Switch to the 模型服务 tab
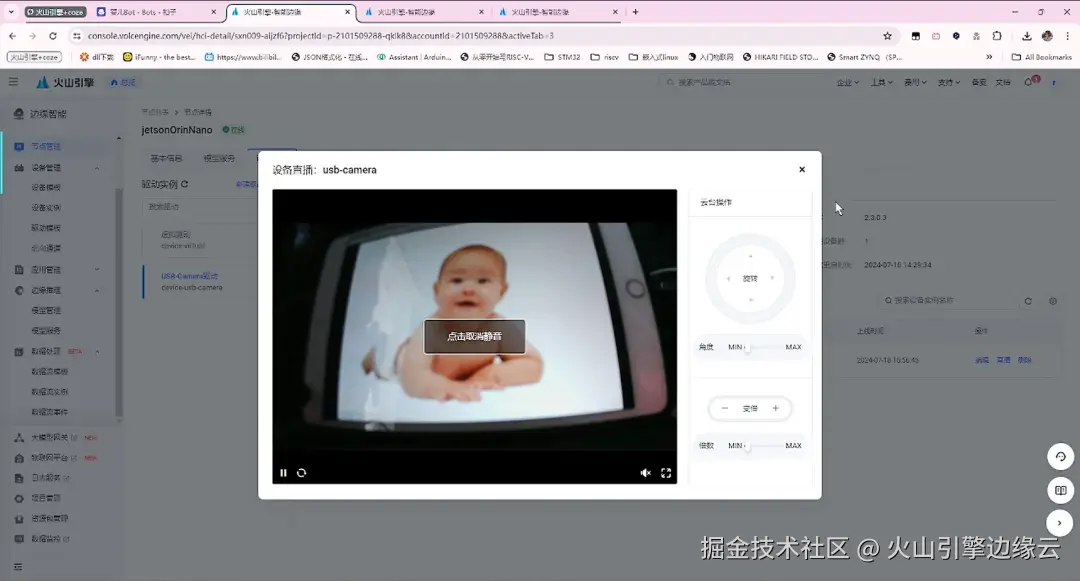 [x=220, y=157]
